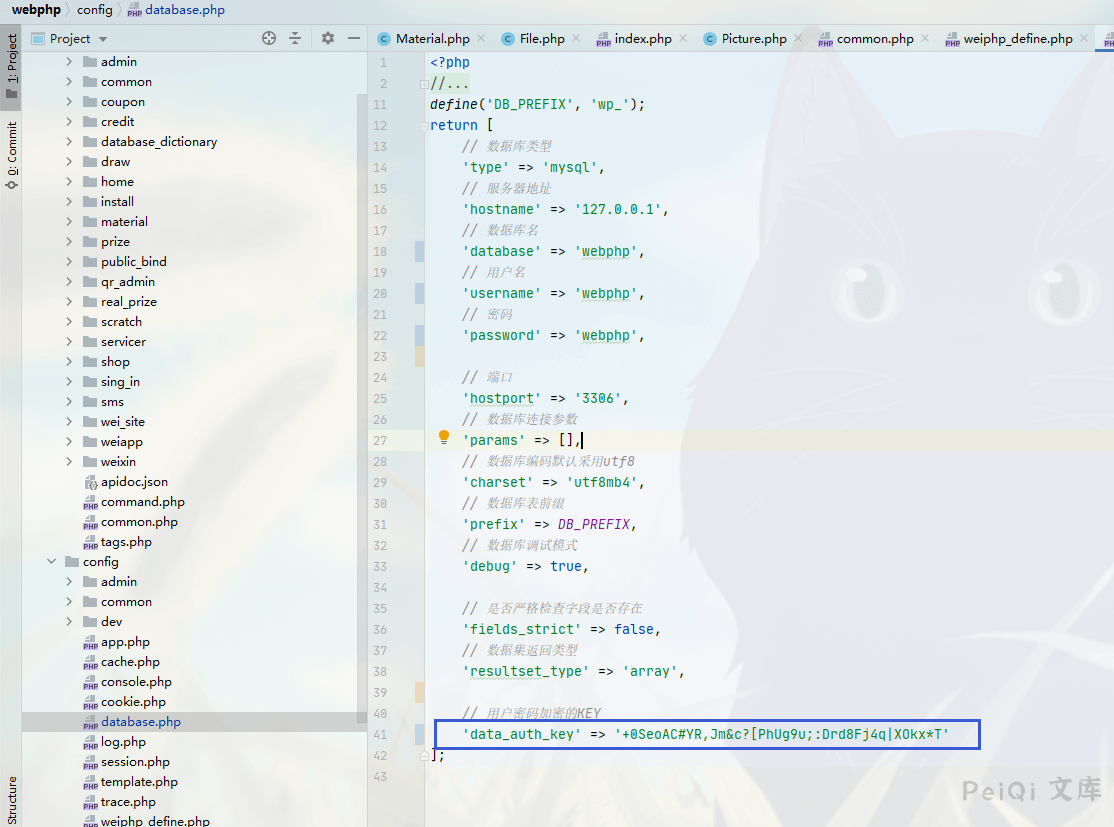Switch to the Picture.php tab
1114x827 pixels.
(753, 38)
